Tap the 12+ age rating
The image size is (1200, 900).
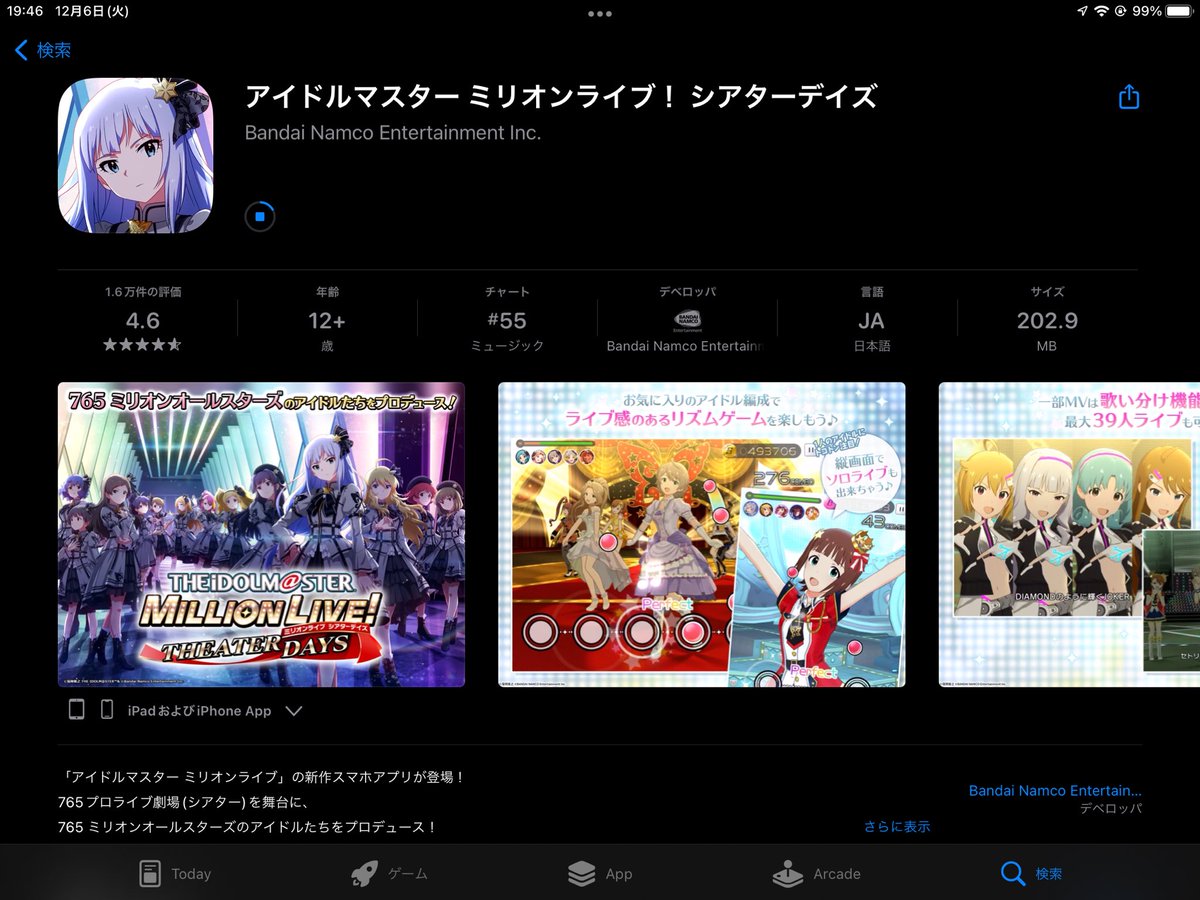[x=327, y=320]
